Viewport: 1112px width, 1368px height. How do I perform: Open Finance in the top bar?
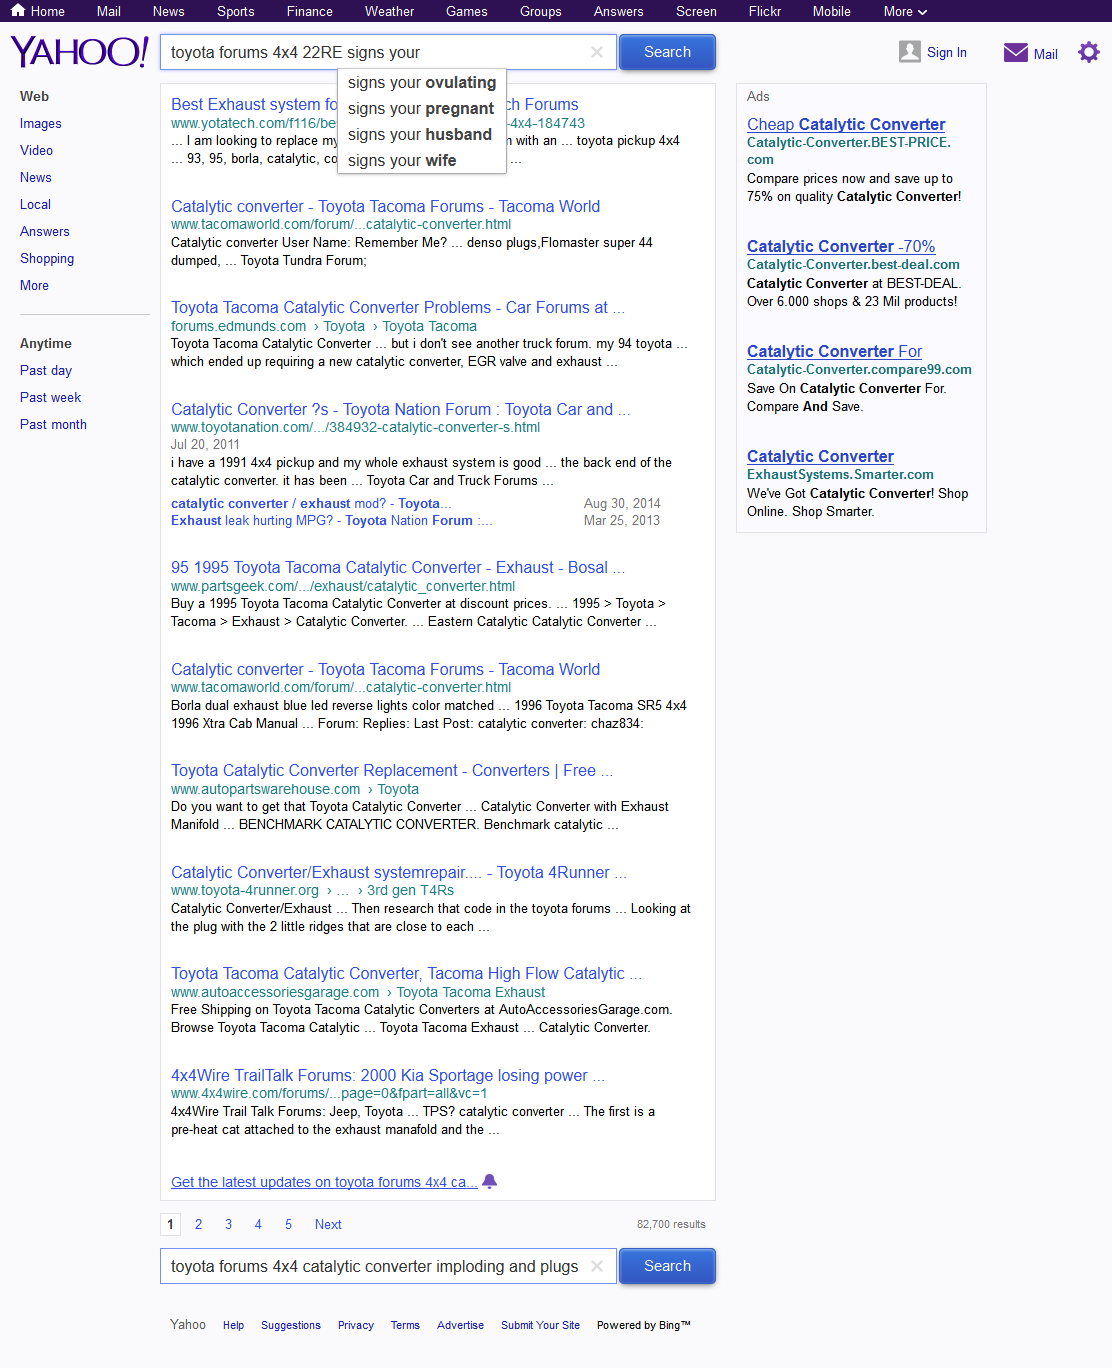point(310,11)
